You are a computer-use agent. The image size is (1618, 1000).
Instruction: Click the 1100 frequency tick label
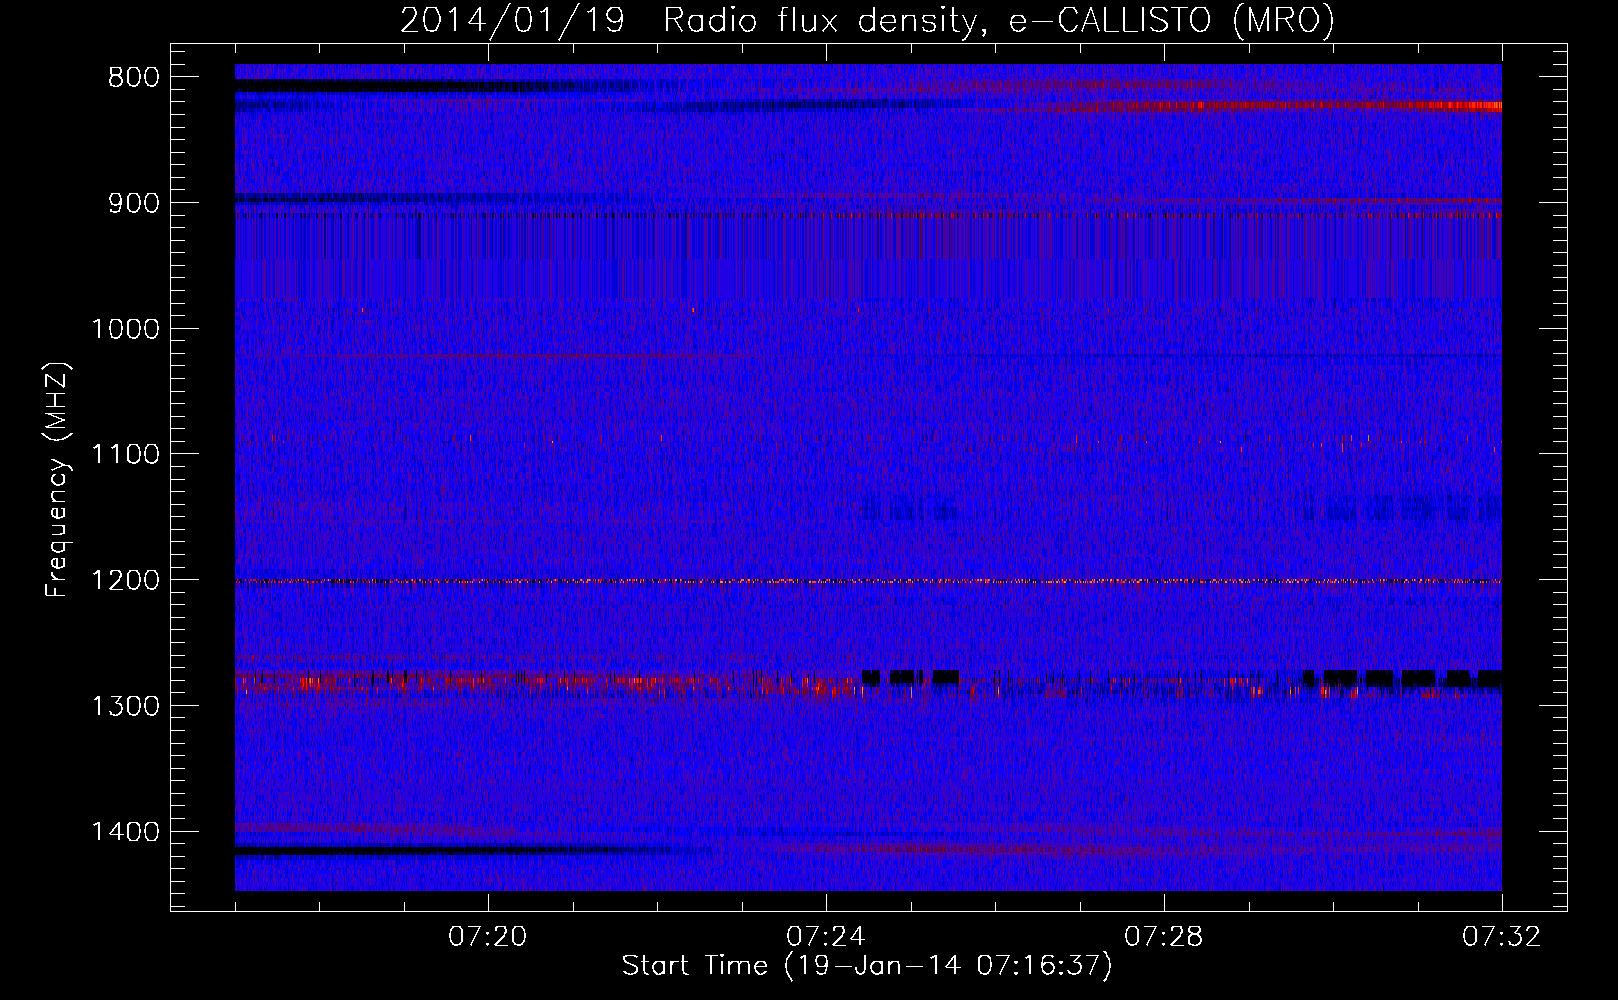point(125,455)
